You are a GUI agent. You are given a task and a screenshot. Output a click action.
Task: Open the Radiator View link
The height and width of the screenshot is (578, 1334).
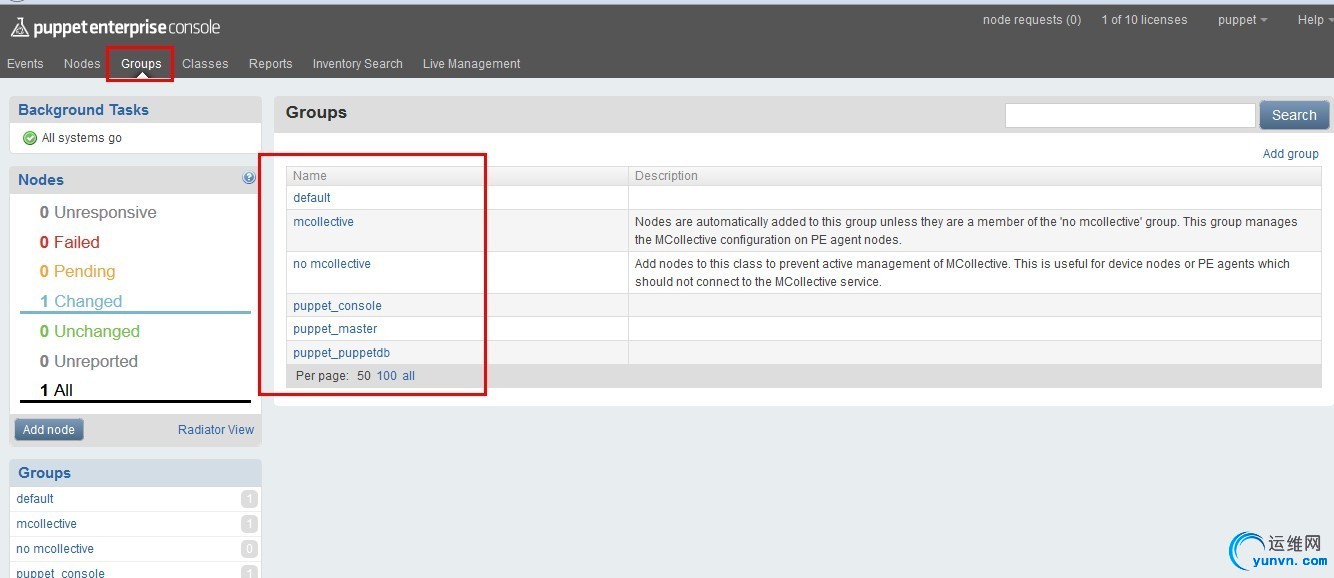(x=216, y=430)
